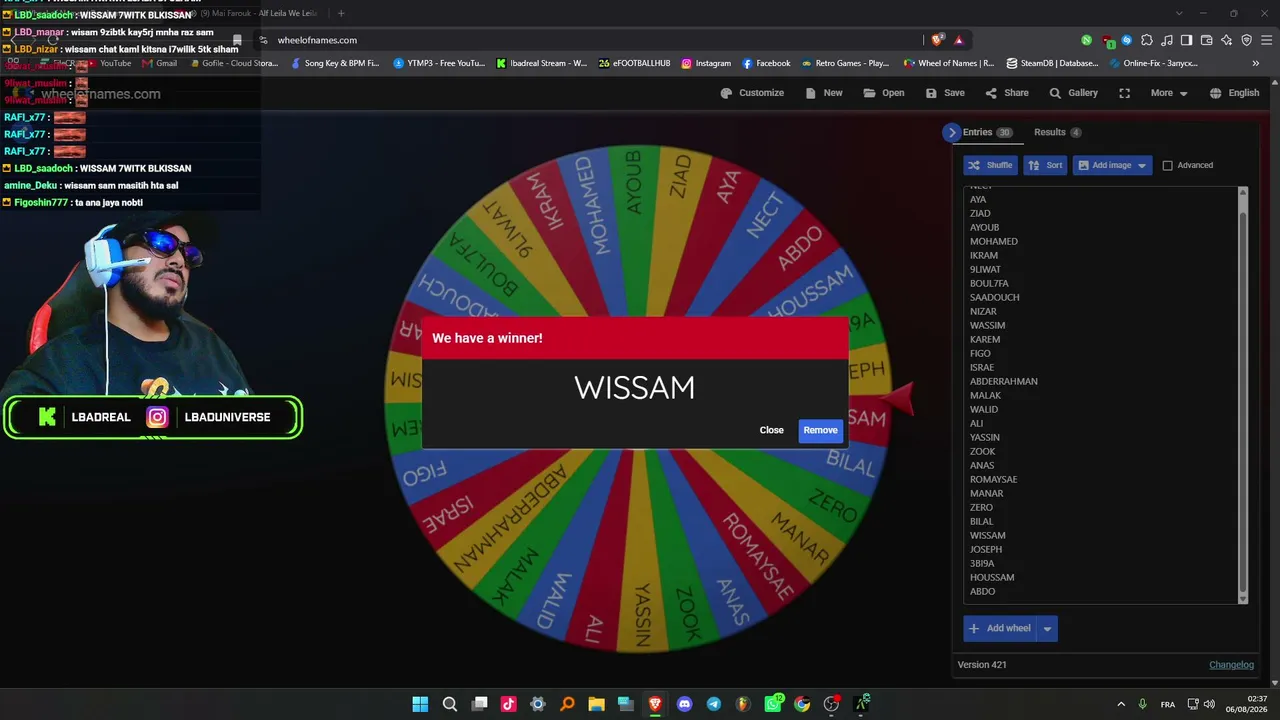Show hidden system tray icons
1280x720 pixels.
pos(1121,704)
